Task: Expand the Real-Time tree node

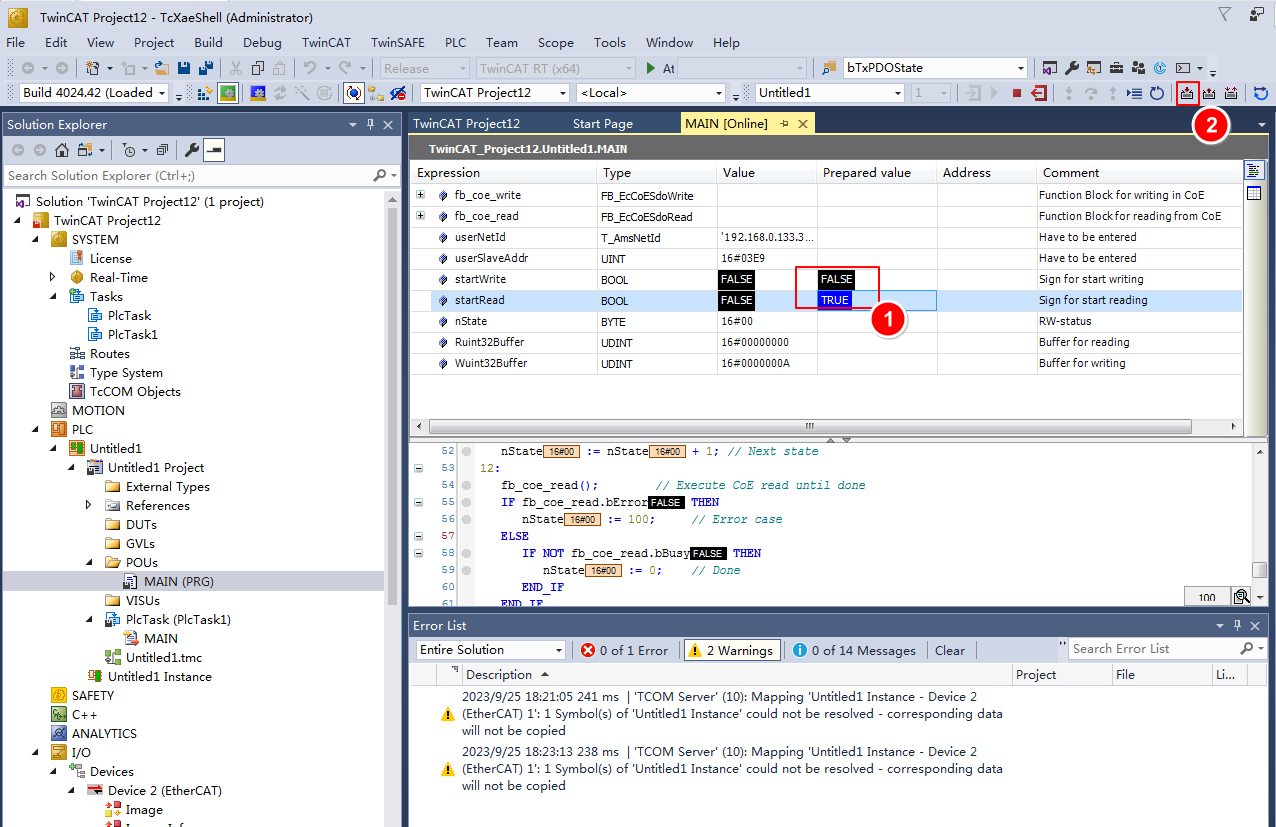Action: 52,277
